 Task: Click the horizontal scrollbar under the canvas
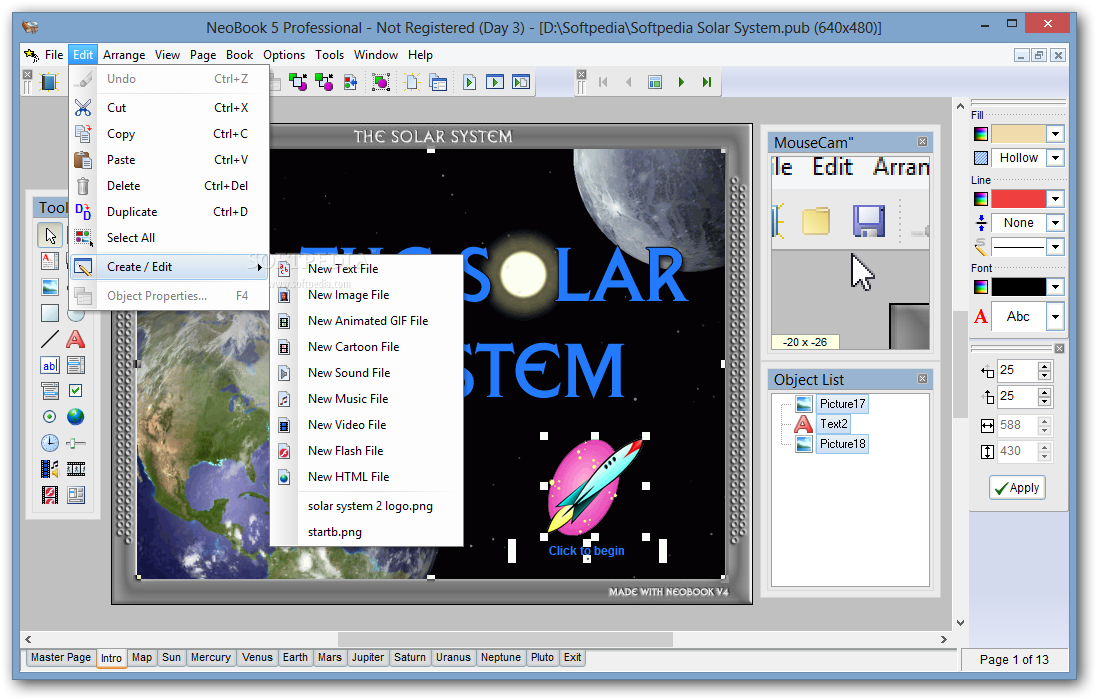(x=486, y=639)
